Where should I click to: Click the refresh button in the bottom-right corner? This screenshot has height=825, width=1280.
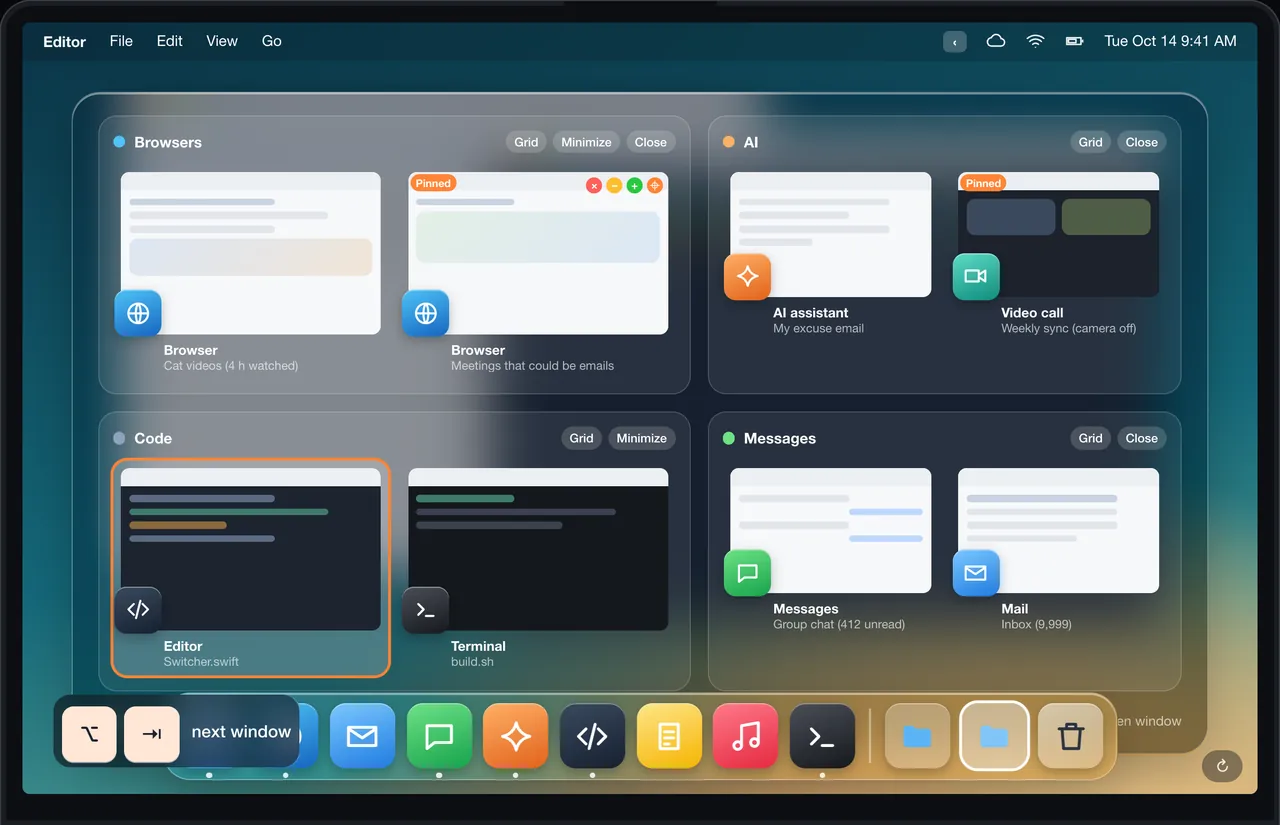click(1222, 766)
